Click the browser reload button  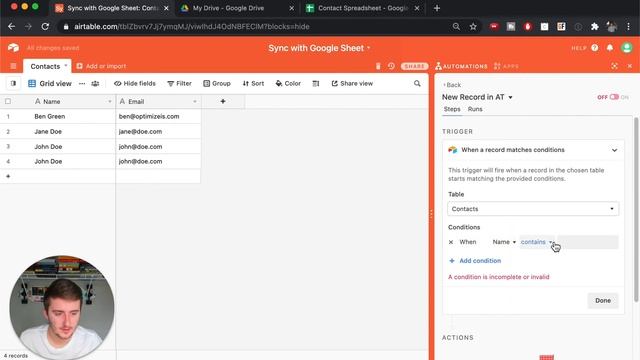coord(45,27)
